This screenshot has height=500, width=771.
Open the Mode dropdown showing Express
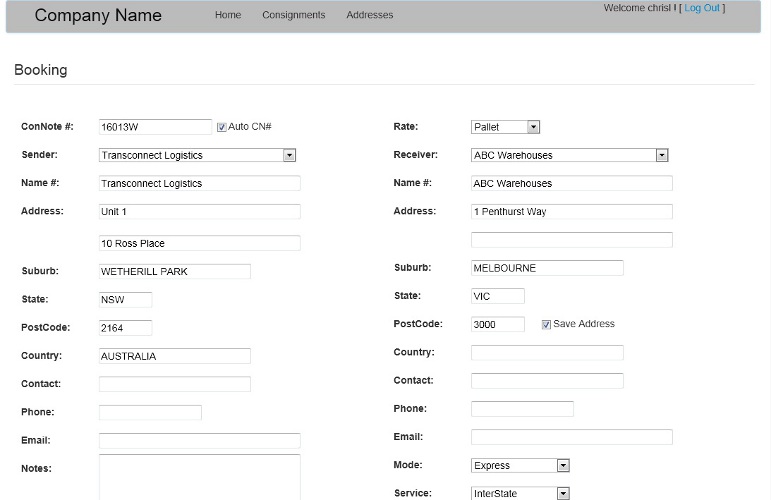pyautogui.click(x=520, y=465)
